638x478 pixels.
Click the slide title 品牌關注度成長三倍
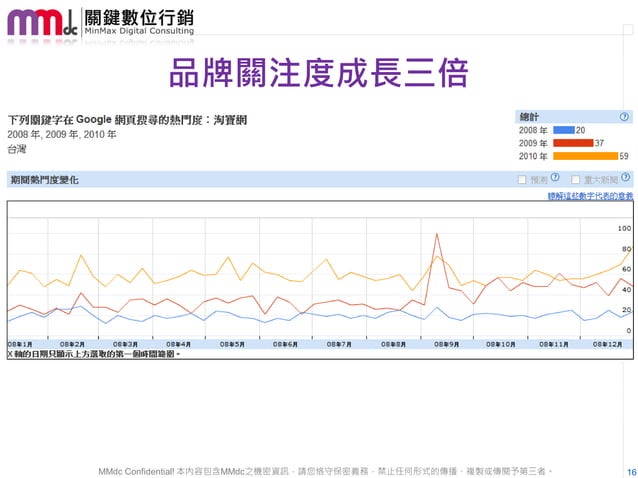coord(319,72)
